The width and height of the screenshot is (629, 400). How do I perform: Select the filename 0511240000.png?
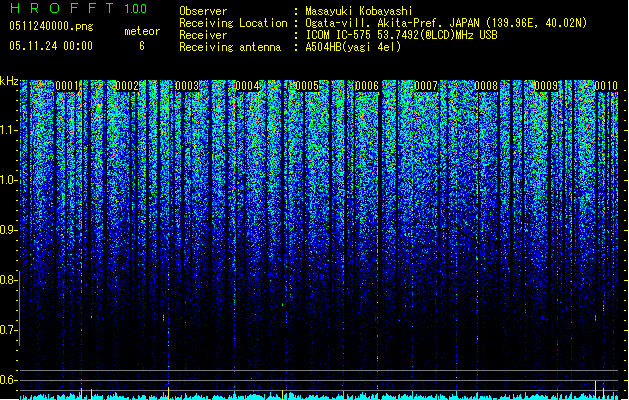(51, 26)
